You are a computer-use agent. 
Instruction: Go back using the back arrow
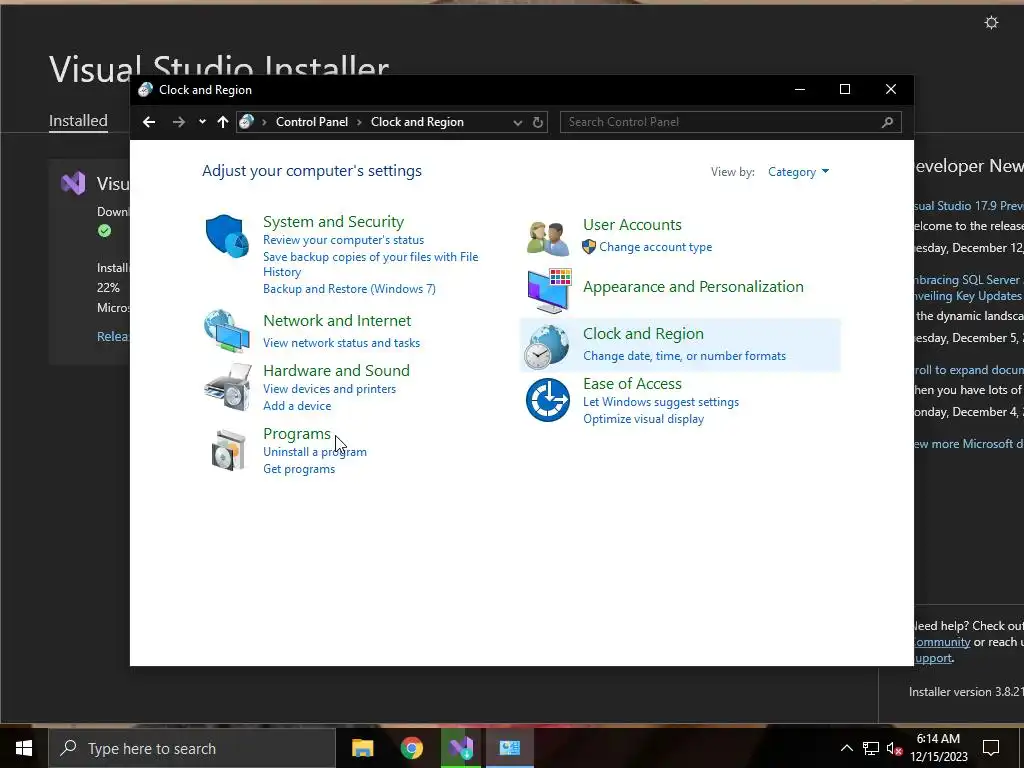click(x=149, y=122)
